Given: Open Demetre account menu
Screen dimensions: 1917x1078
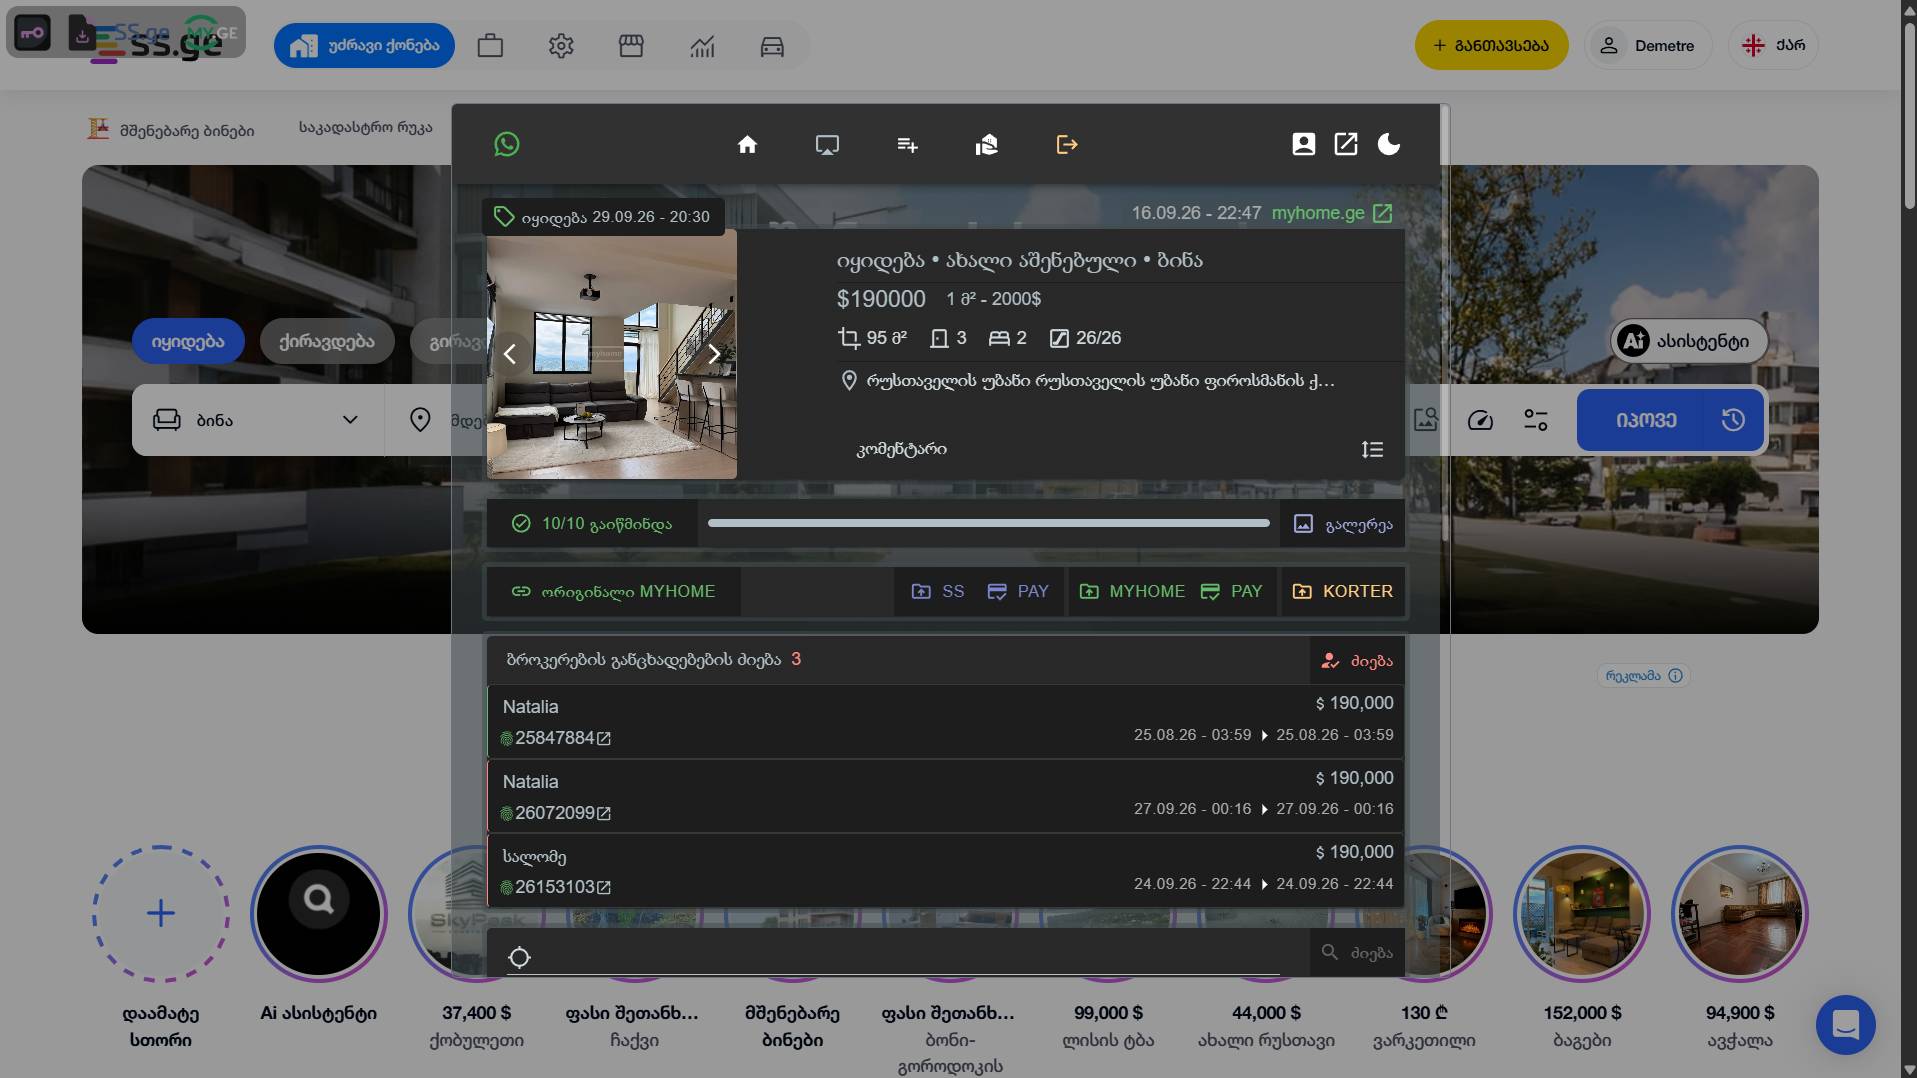Looking at the screenshot, I should [x=1648, y=45].
